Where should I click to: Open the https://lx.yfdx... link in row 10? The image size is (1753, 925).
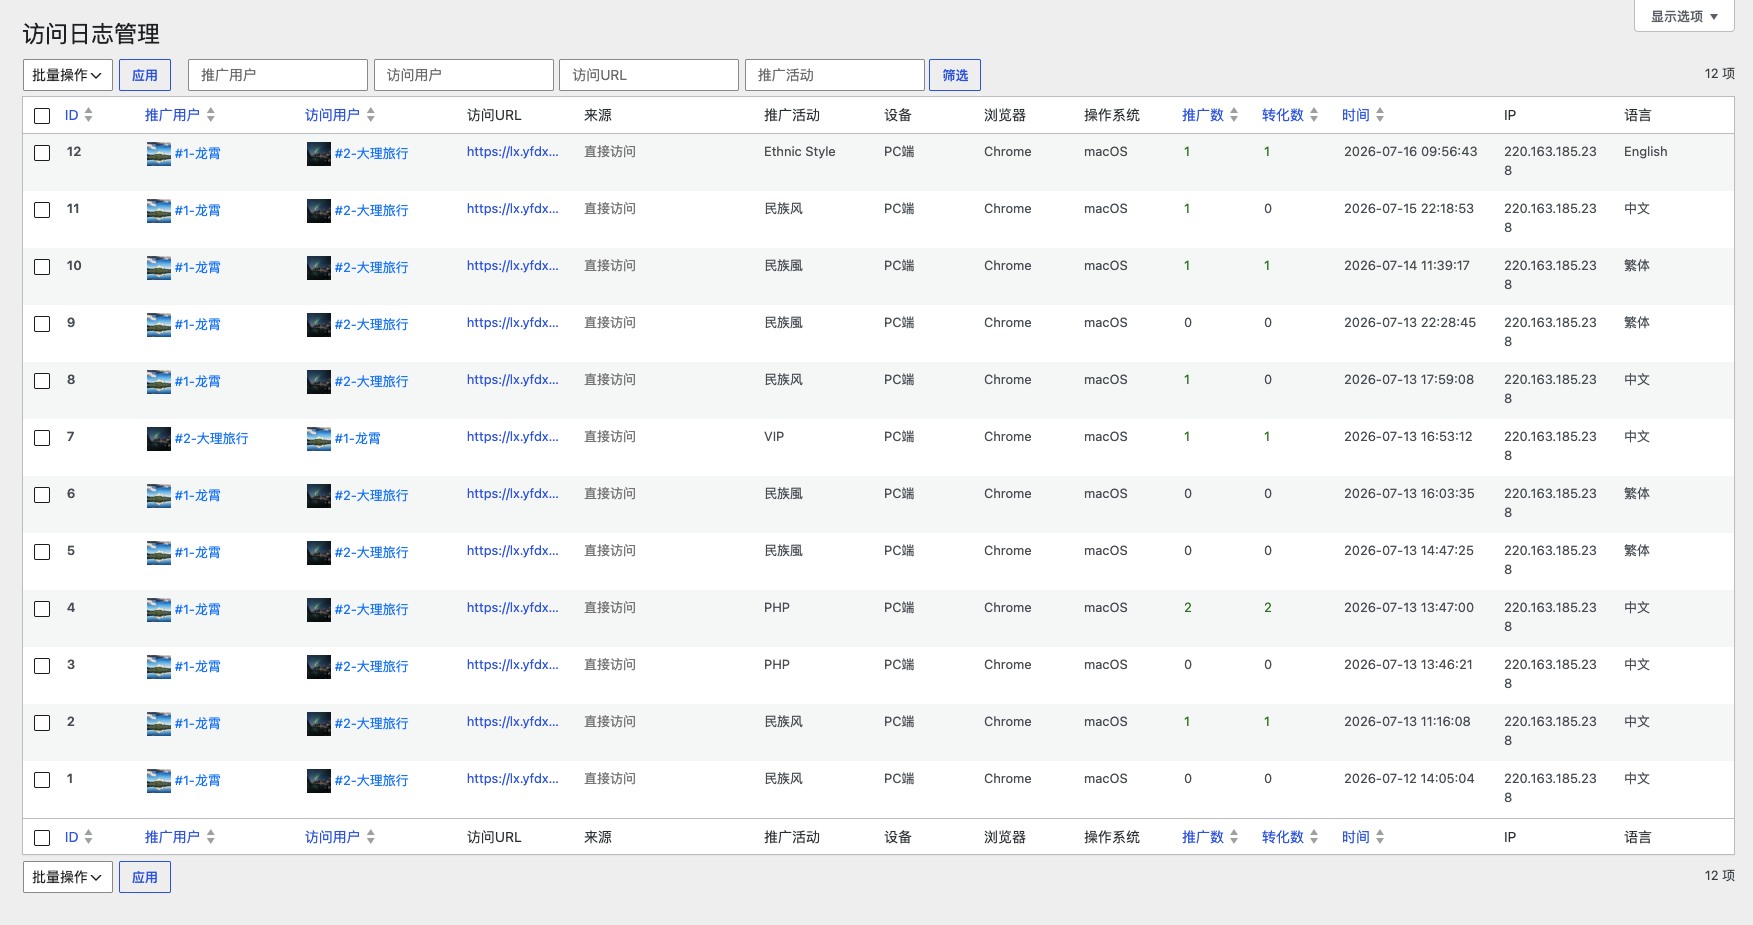coord(513,266)
